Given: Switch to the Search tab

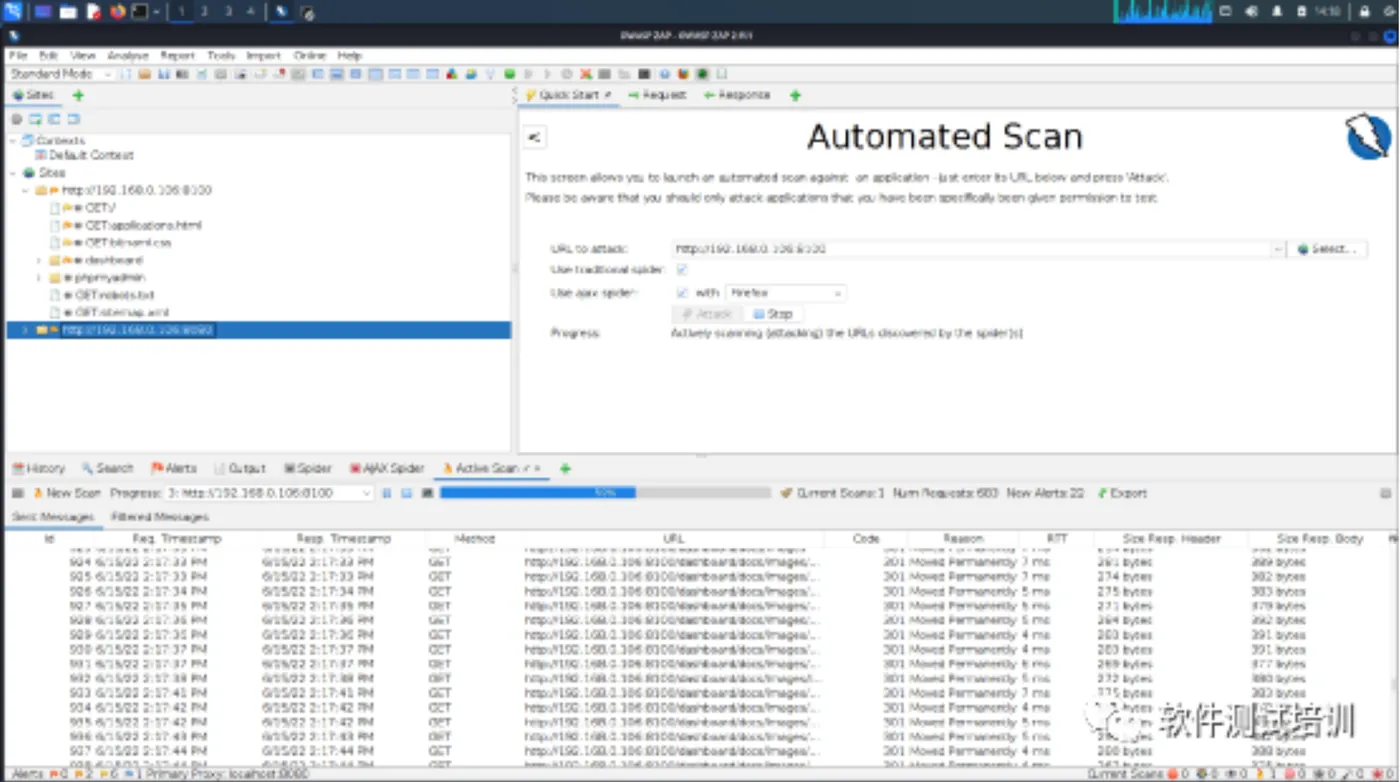Looking at the screenshot, I should pyautogui.click(x=107, y=468).
